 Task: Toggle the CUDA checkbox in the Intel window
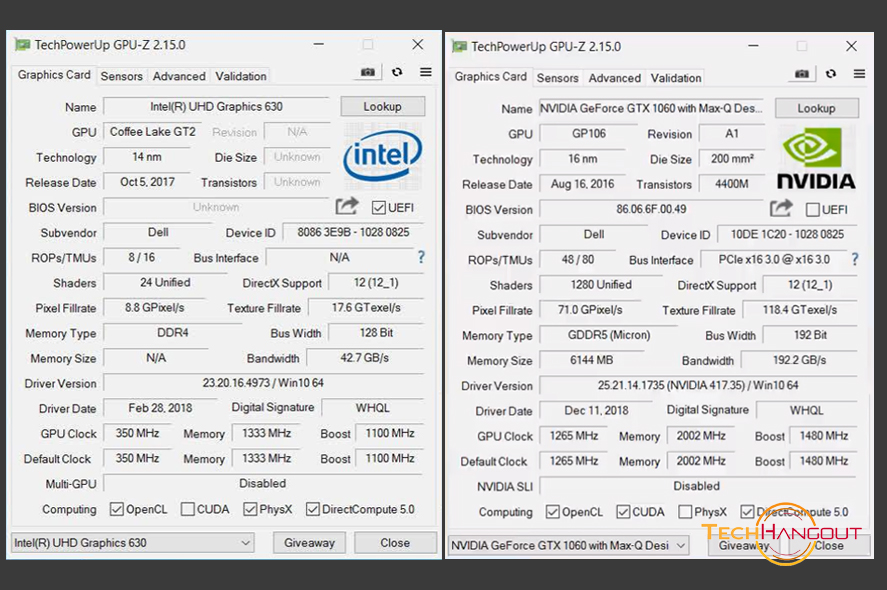pos(188,509)
